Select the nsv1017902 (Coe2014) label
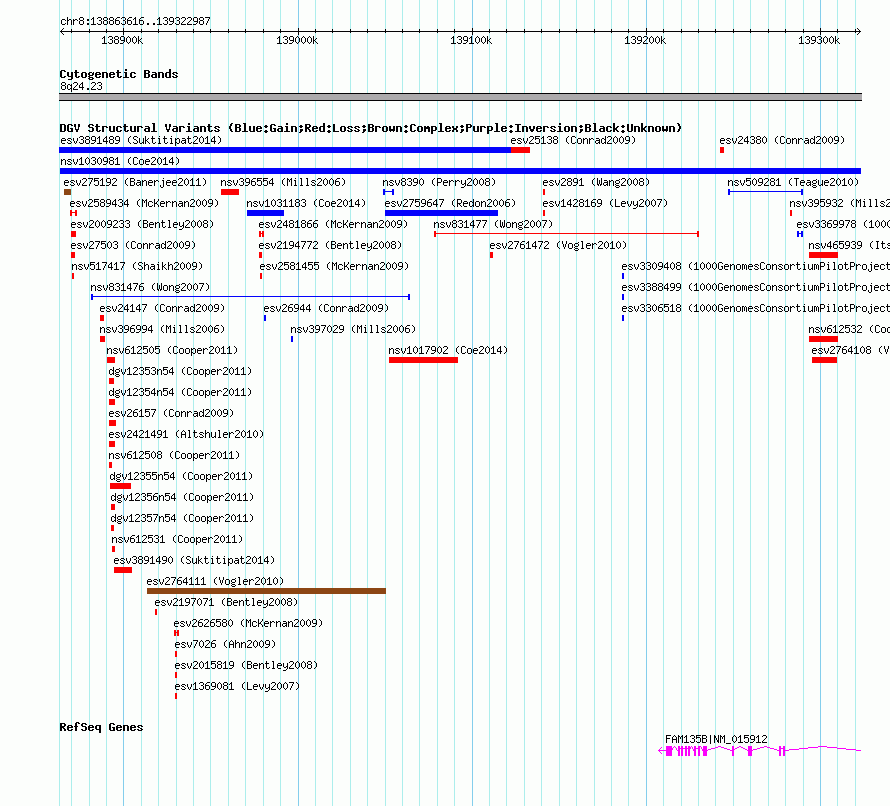 pos(448,350)
